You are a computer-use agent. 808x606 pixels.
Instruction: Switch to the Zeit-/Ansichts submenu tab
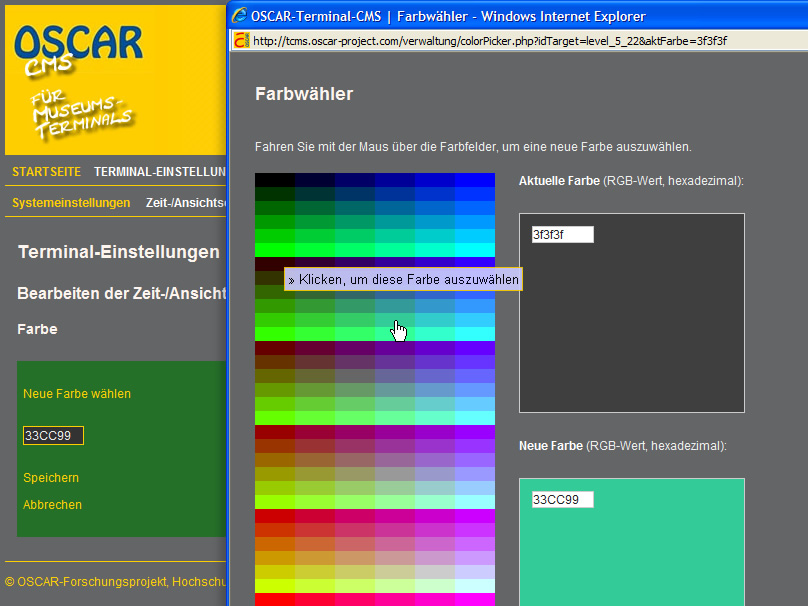pos(186,203)
